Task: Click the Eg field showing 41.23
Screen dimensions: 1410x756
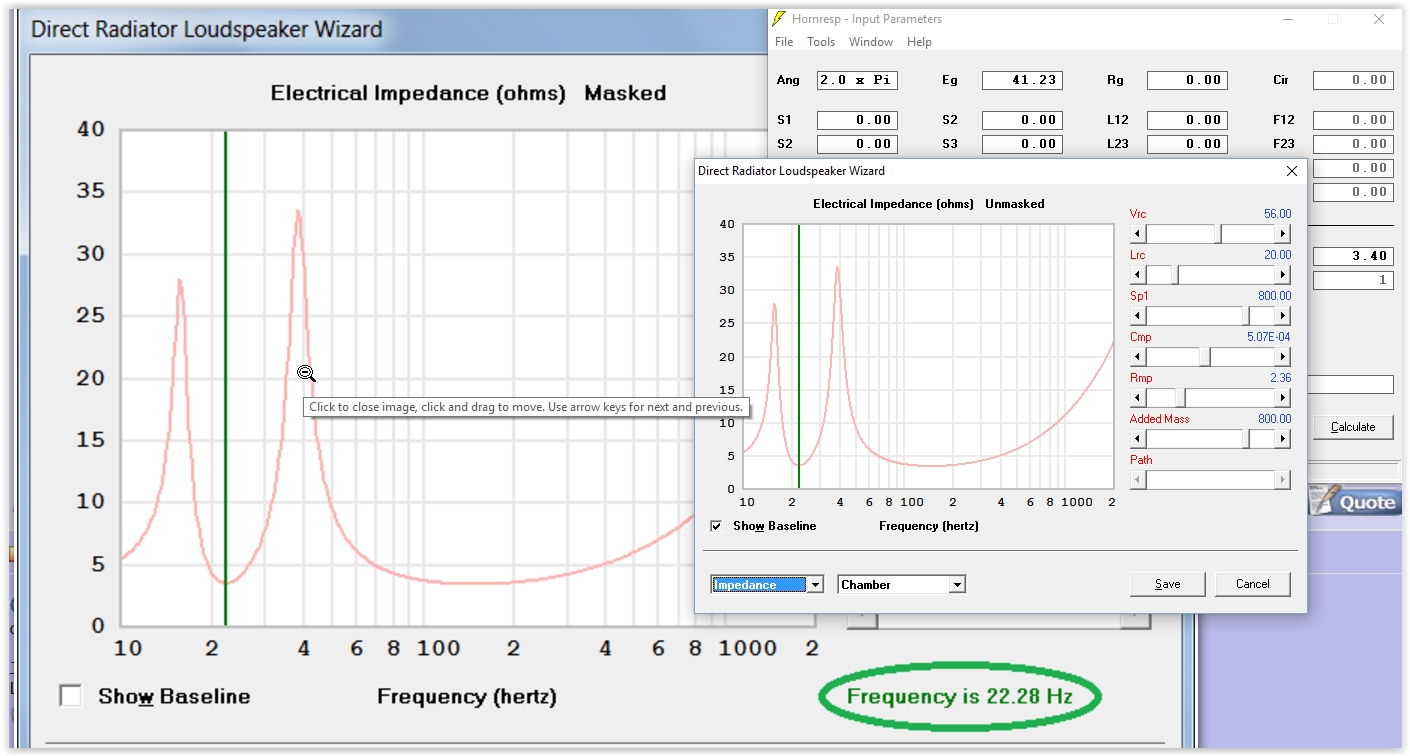Action: click(x=1022, y=80)
